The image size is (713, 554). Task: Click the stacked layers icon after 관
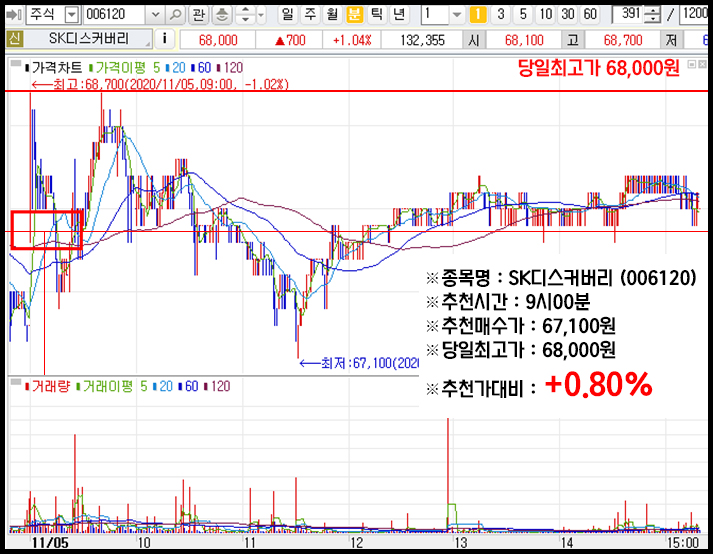point(222,15)
